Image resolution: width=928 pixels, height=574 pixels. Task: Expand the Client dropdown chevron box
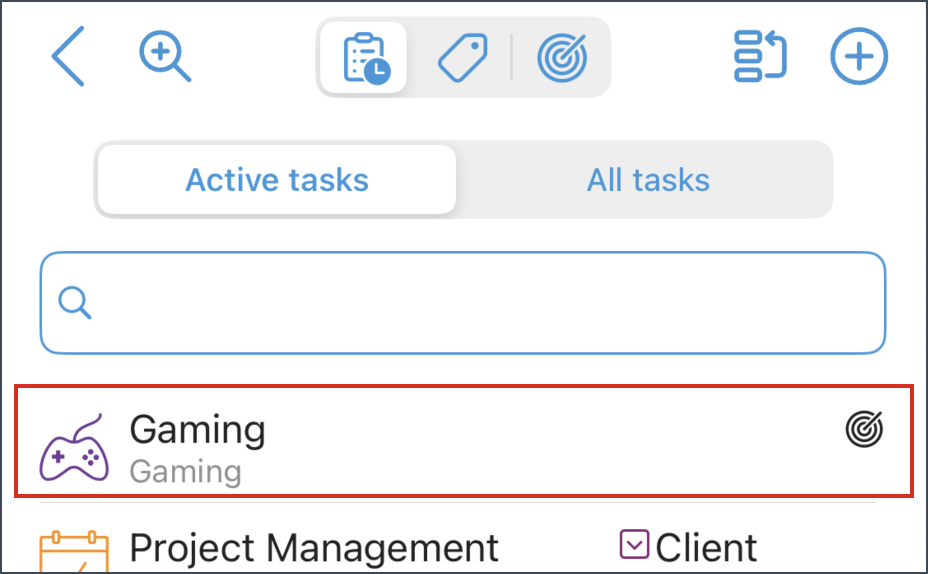[x=634, y=544]
